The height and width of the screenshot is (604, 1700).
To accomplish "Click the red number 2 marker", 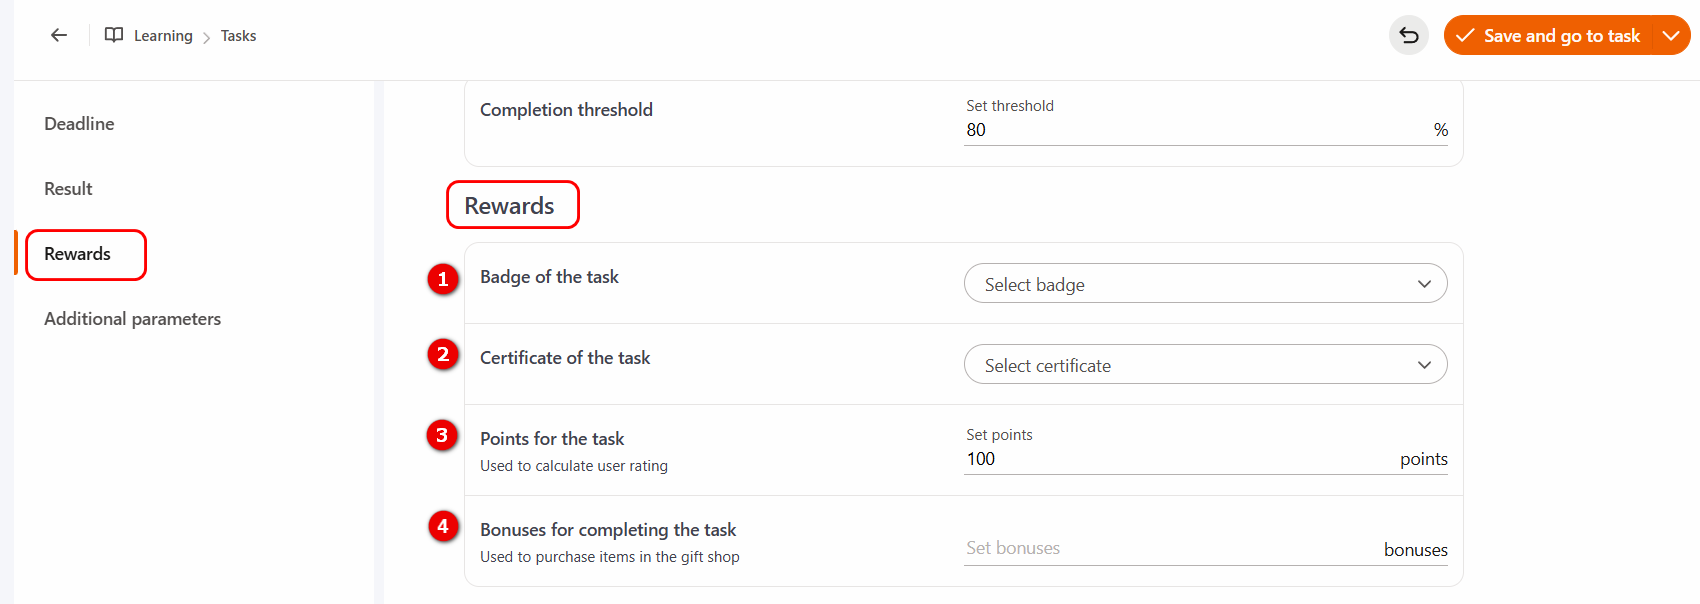I will [x=443, y=354].
